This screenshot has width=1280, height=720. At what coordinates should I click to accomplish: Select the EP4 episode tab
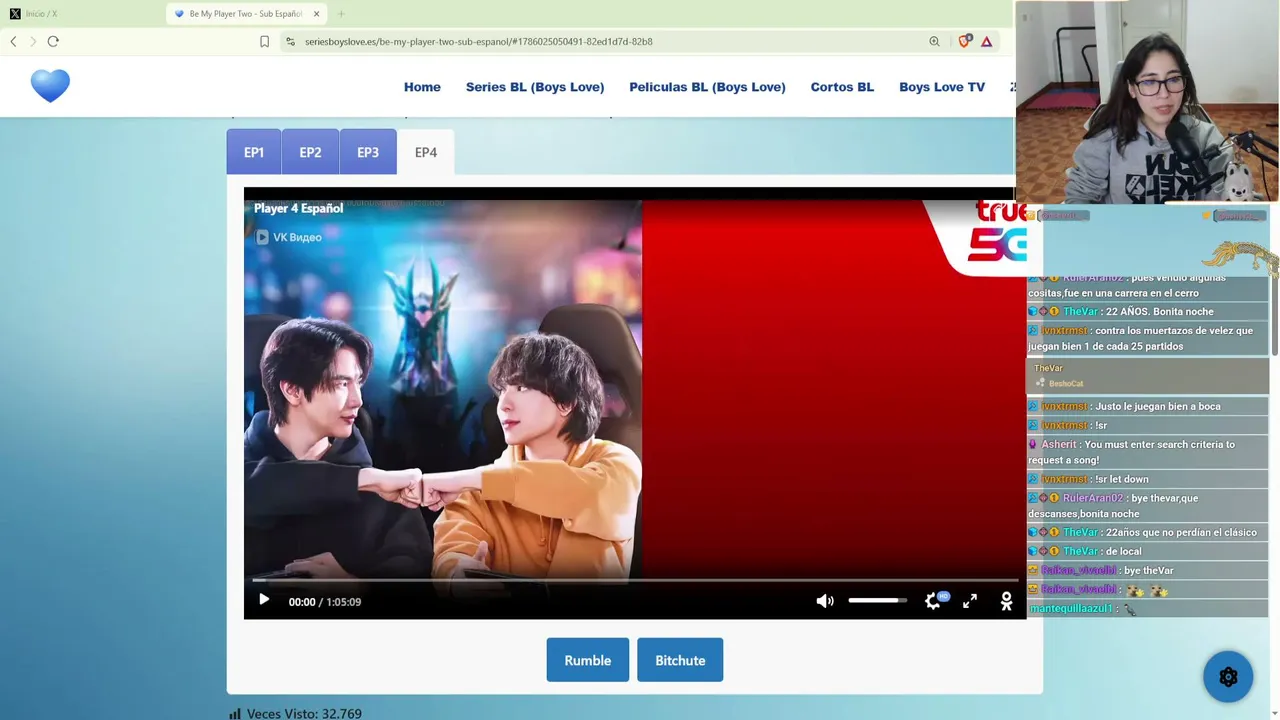tap(426, 152)
